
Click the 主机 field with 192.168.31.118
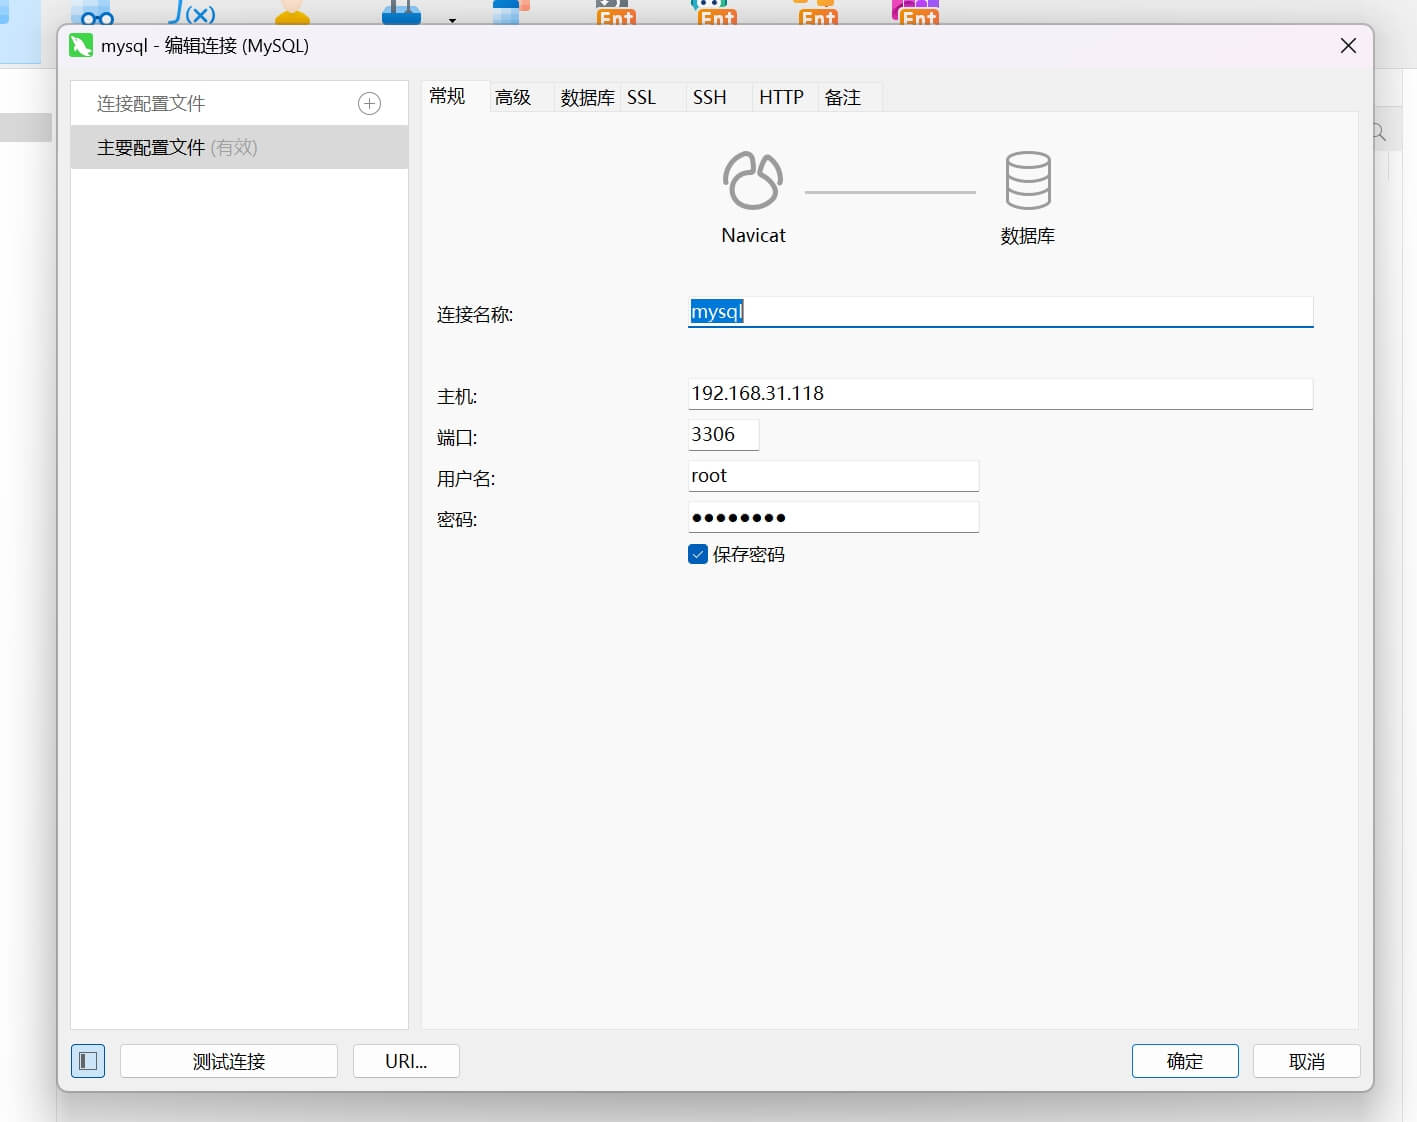(1000, 393)
